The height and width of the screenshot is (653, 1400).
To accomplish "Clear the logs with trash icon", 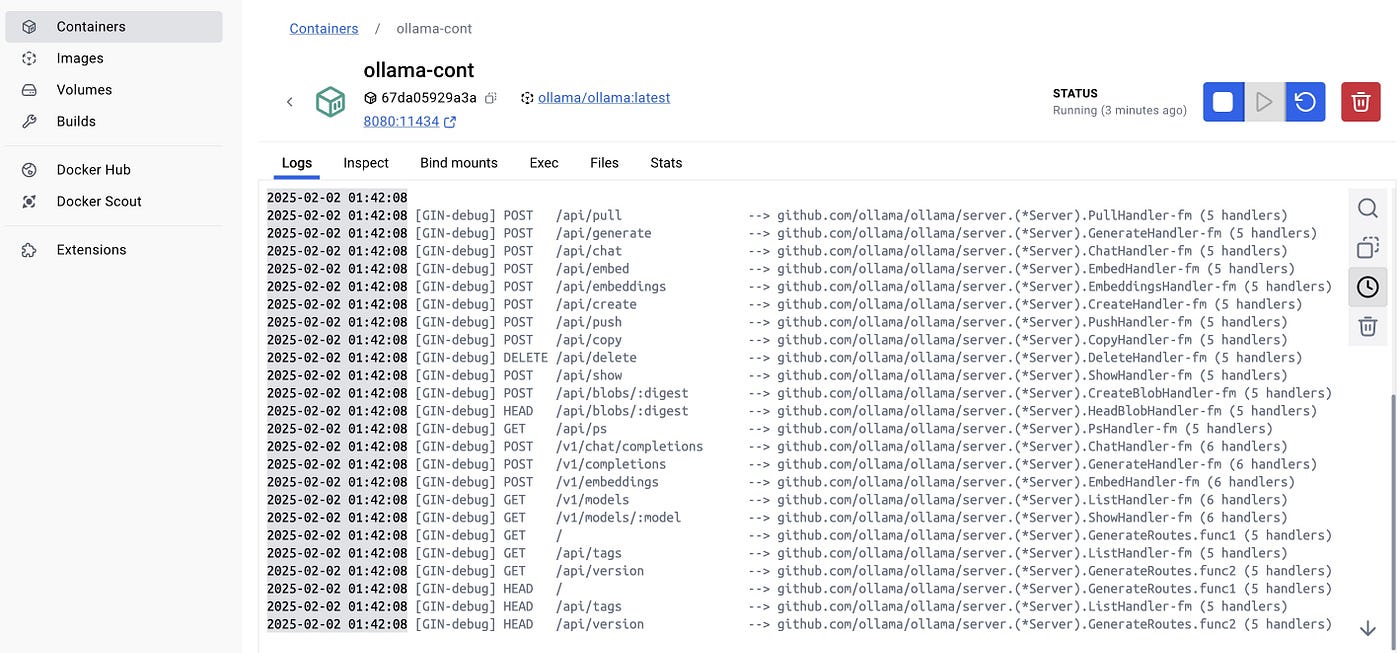I will click(x=1368, y=326).
